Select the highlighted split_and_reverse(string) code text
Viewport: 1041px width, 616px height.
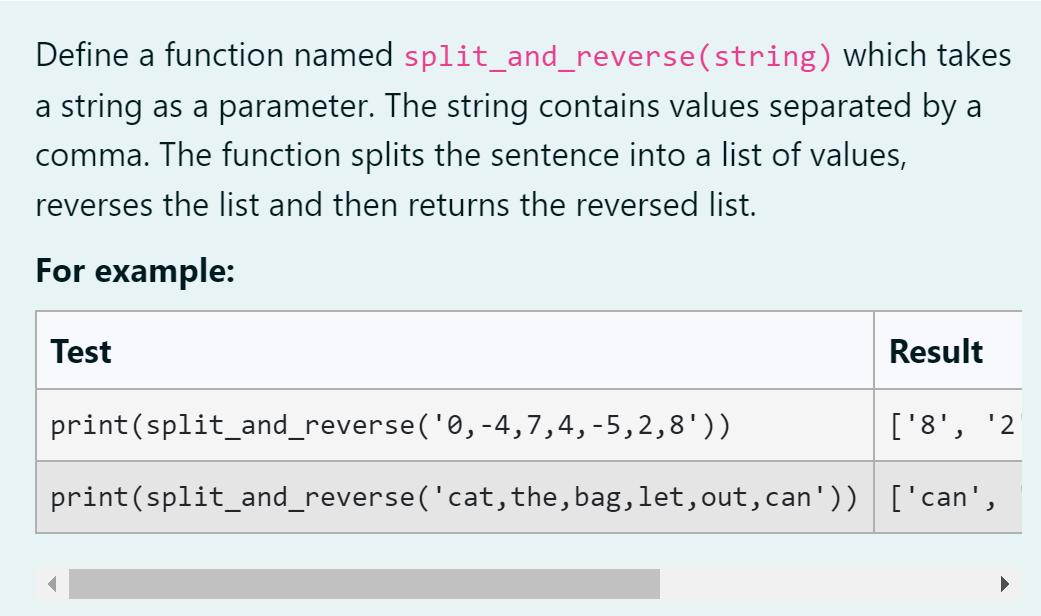[615, 57]
